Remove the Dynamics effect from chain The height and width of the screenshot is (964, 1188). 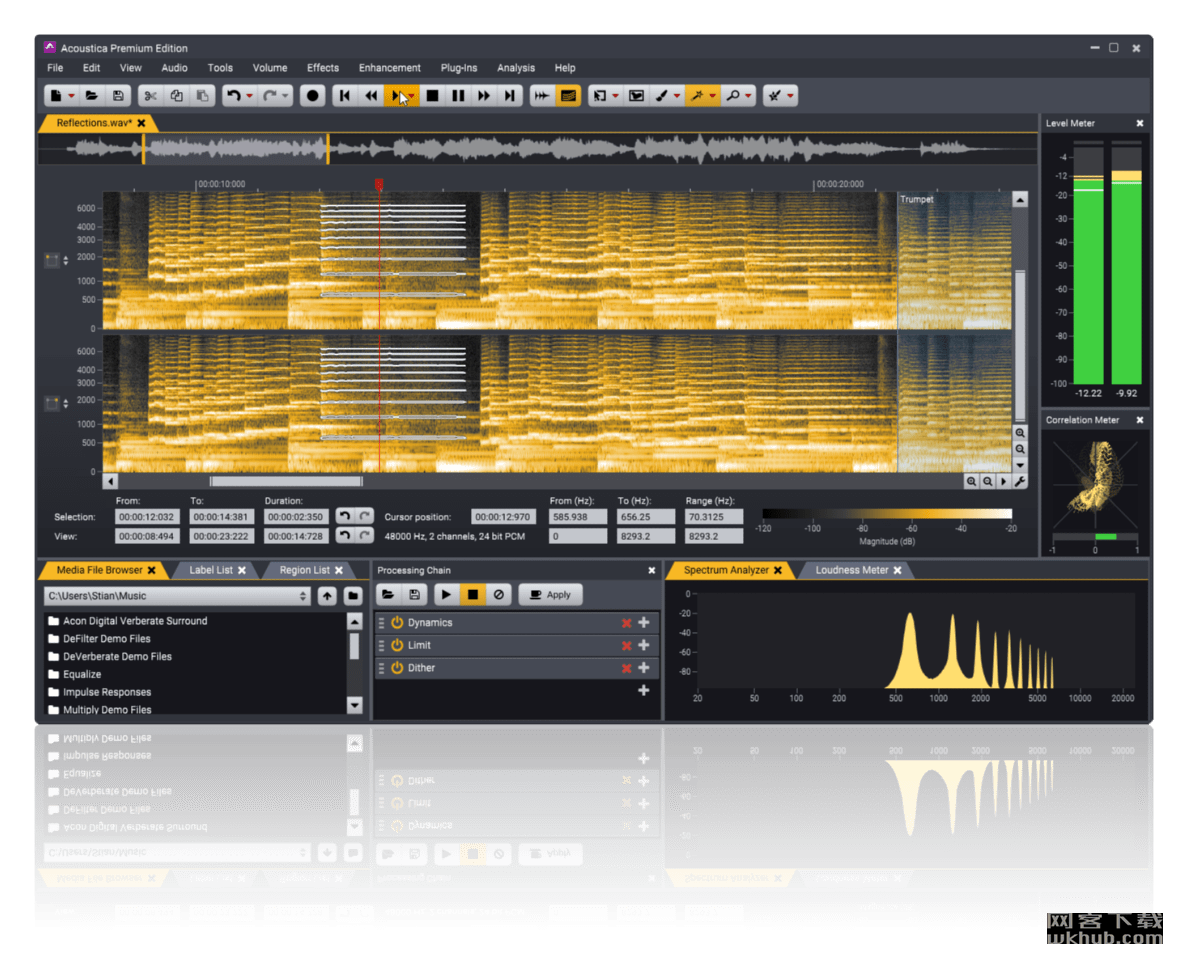pos(627,623)
